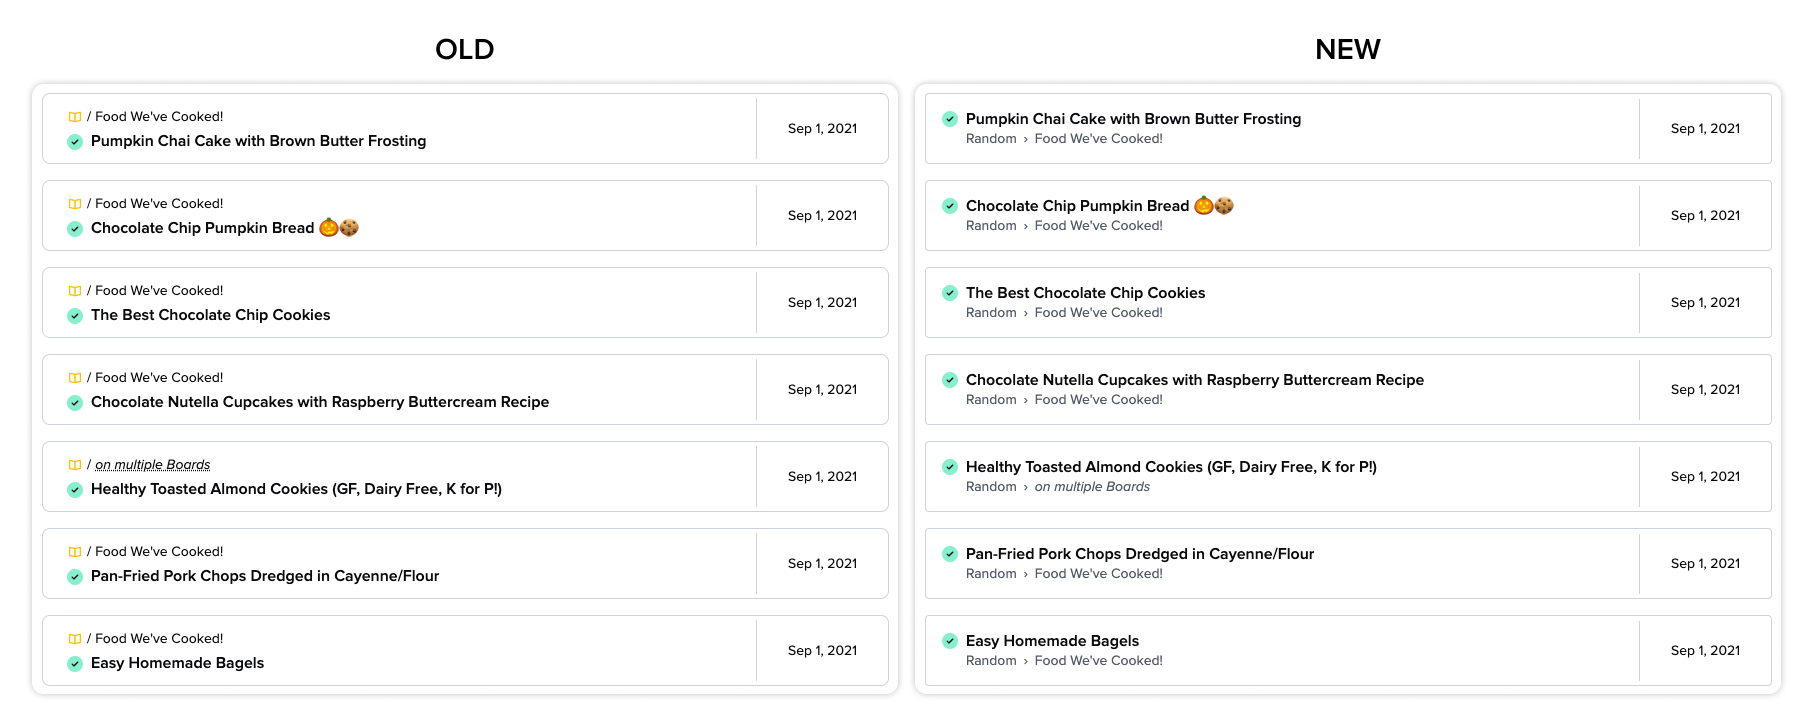Toggle completion check for Pumpkin Chai Cake in OLD list

(75, 142)
